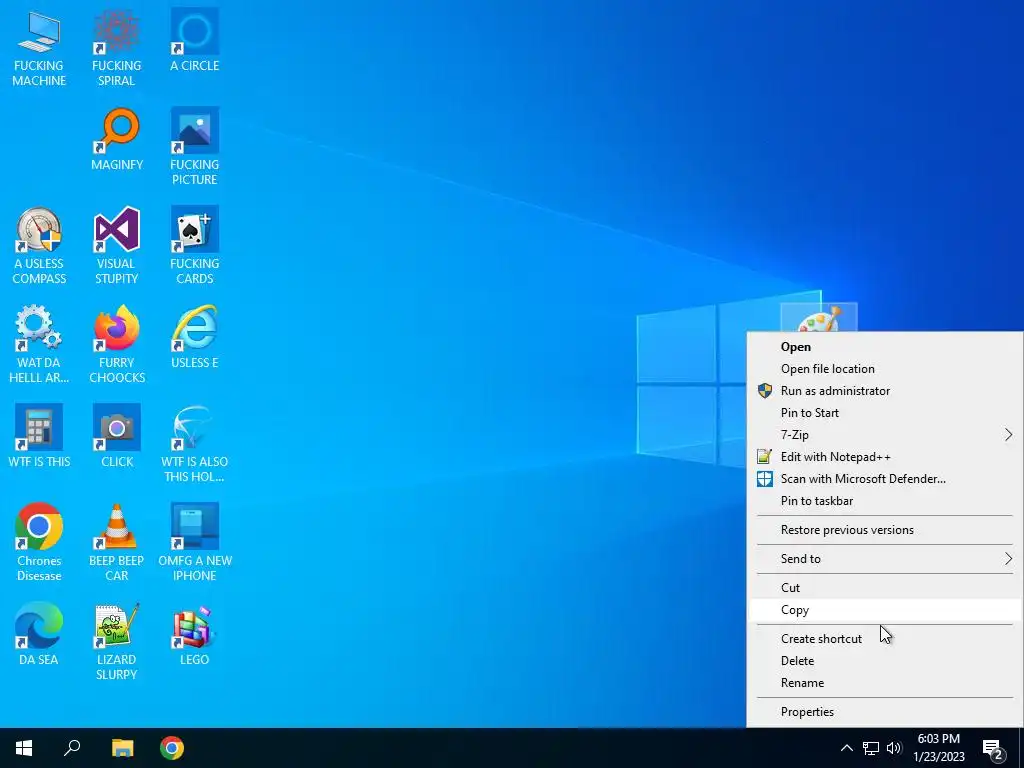
Task: Choose Scan with Microsoft Defender
Action: [884, 479]
